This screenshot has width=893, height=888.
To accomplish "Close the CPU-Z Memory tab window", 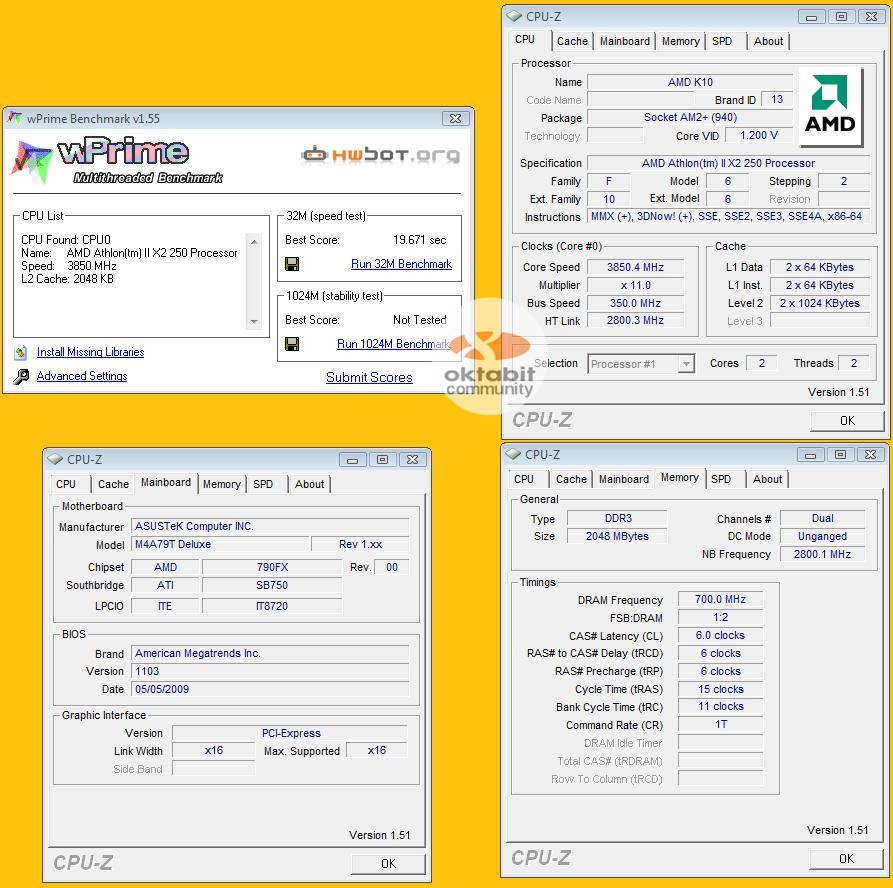I will [870, 455].
